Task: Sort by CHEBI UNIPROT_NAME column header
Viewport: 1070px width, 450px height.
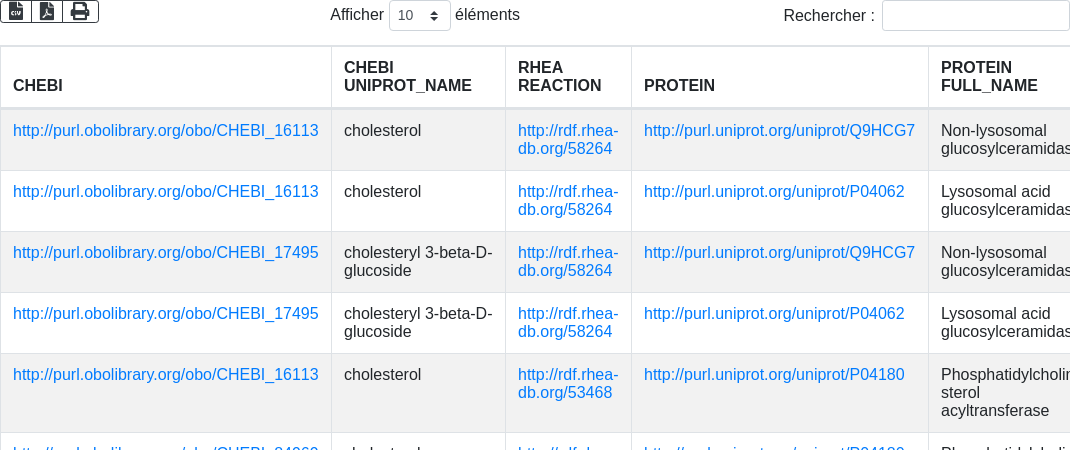Action: click(407, 76)
